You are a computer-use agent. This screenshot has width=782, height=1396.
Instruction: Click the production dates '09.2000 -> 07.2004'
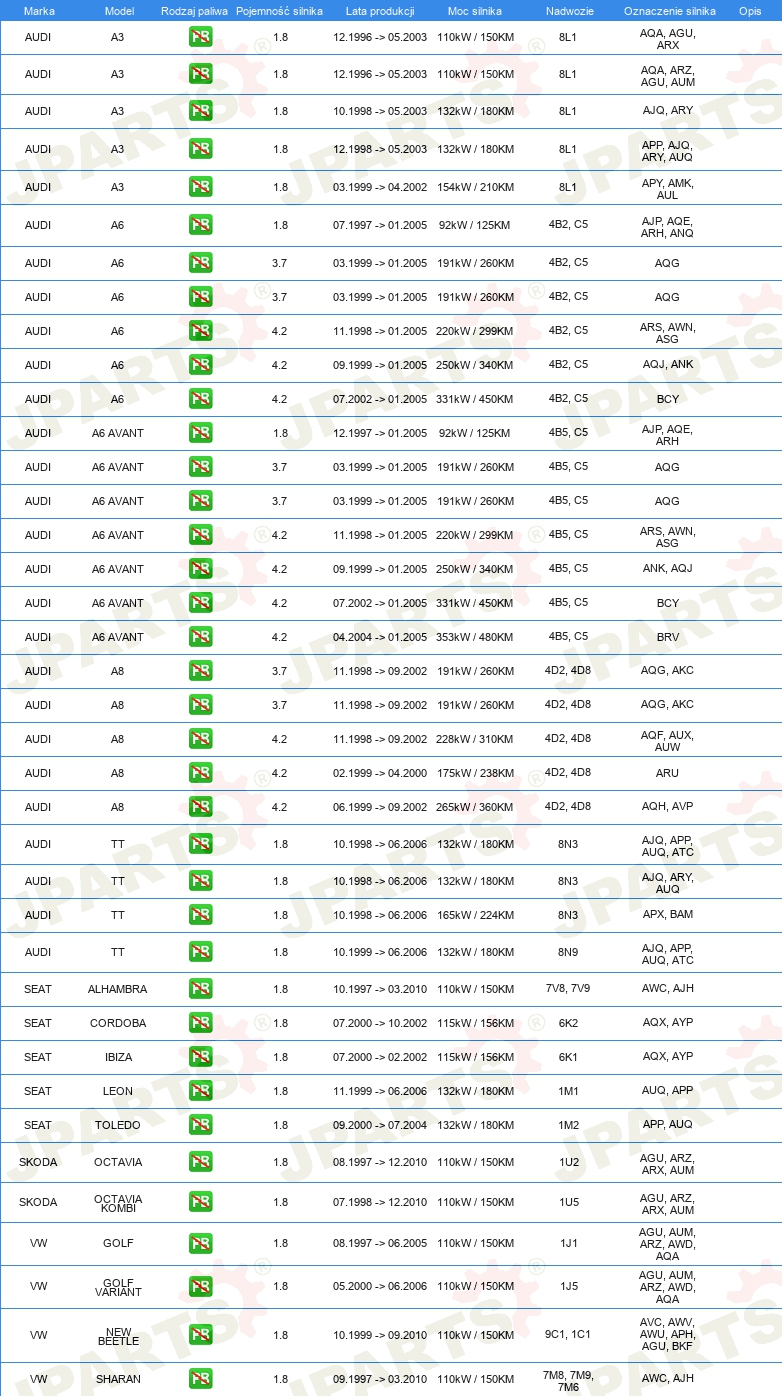(x=380, y=1125)
